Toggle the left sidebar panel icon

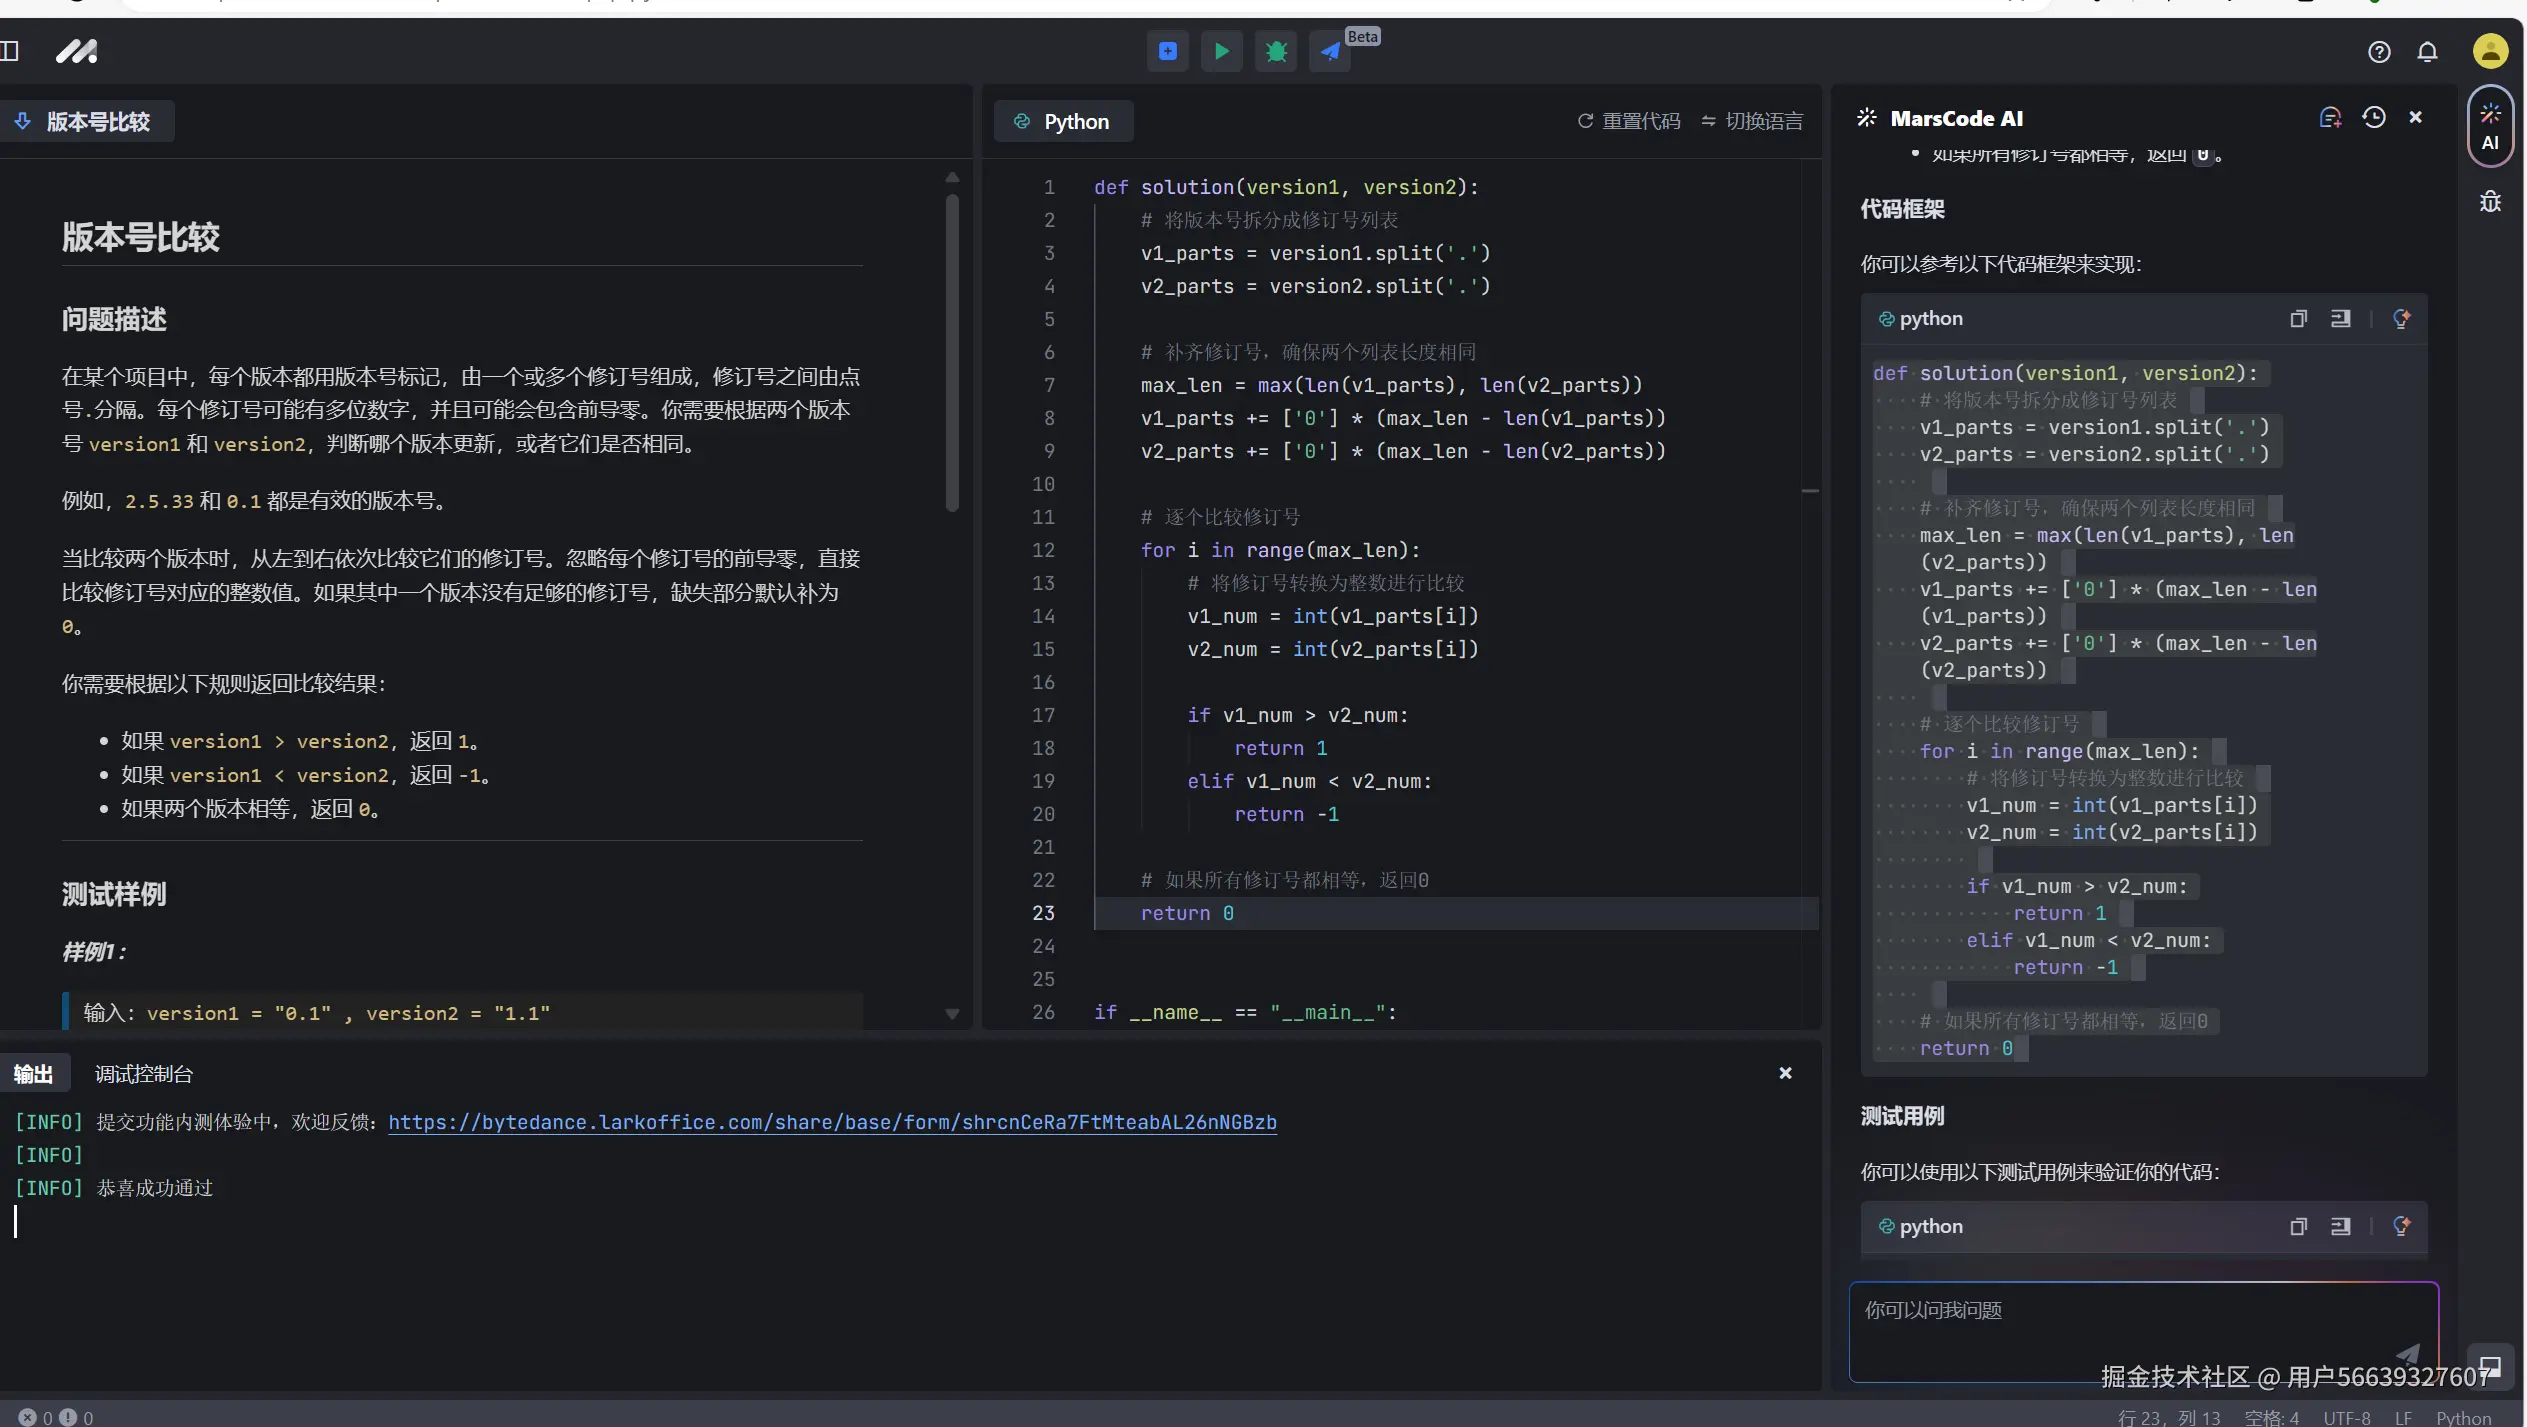pyautogui.click(x=10, y=51)
